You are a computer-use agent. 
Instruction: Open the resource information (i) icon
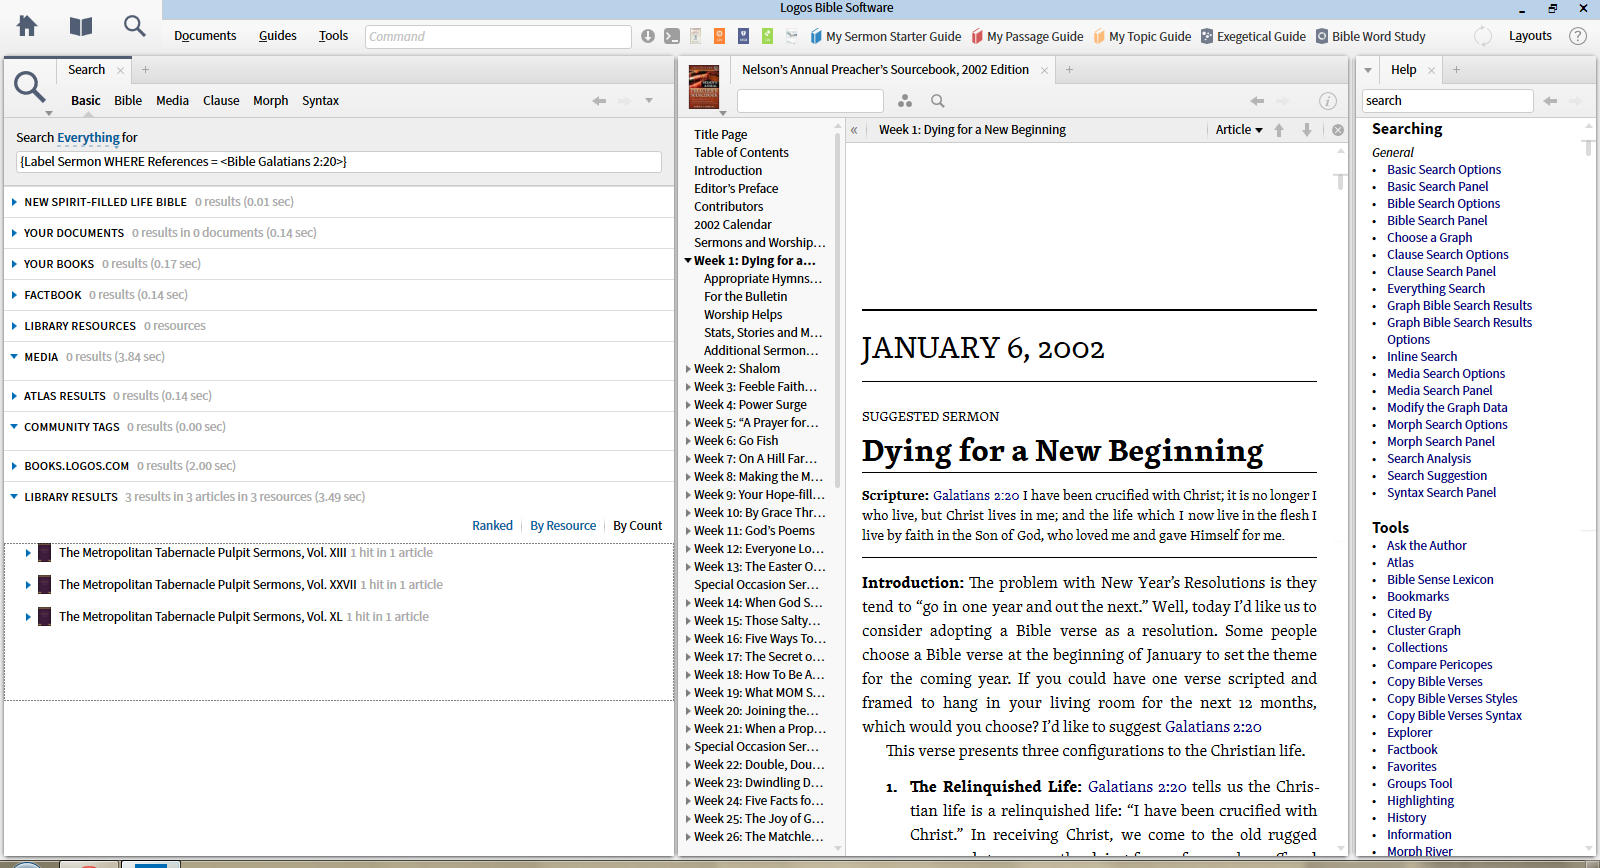point(1328,101)
